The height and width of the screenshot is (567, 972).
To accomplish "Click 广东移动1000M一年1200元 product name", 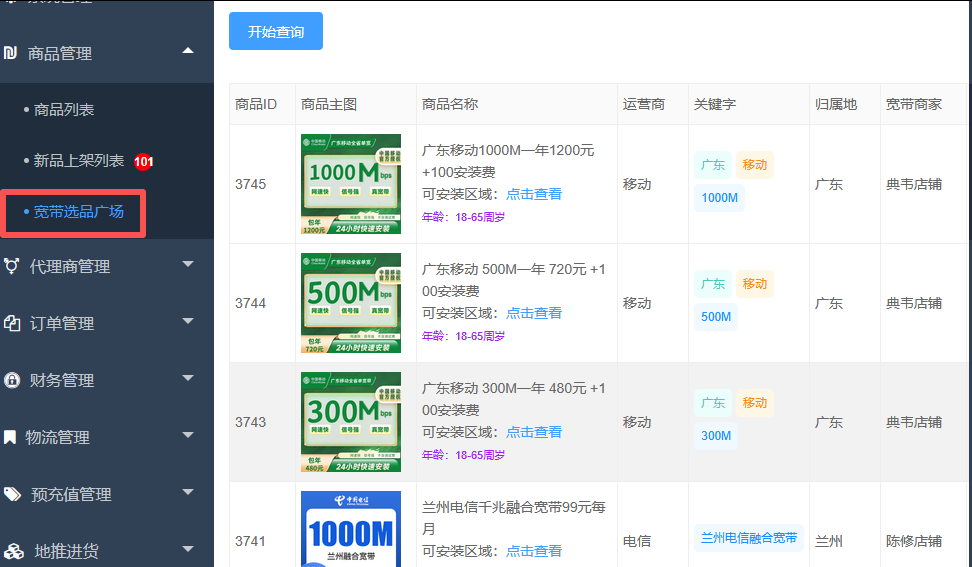I will [x=508, y=161].
